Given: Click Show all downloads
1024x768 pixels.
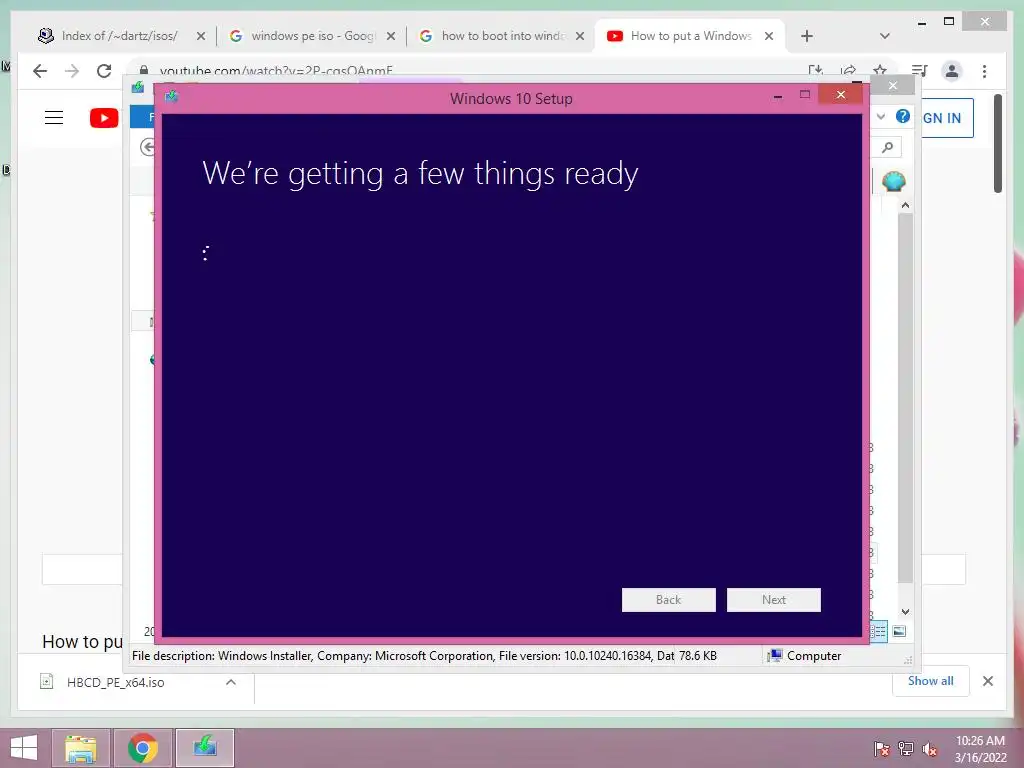Looking at the screenshot, I should (930, 681).
